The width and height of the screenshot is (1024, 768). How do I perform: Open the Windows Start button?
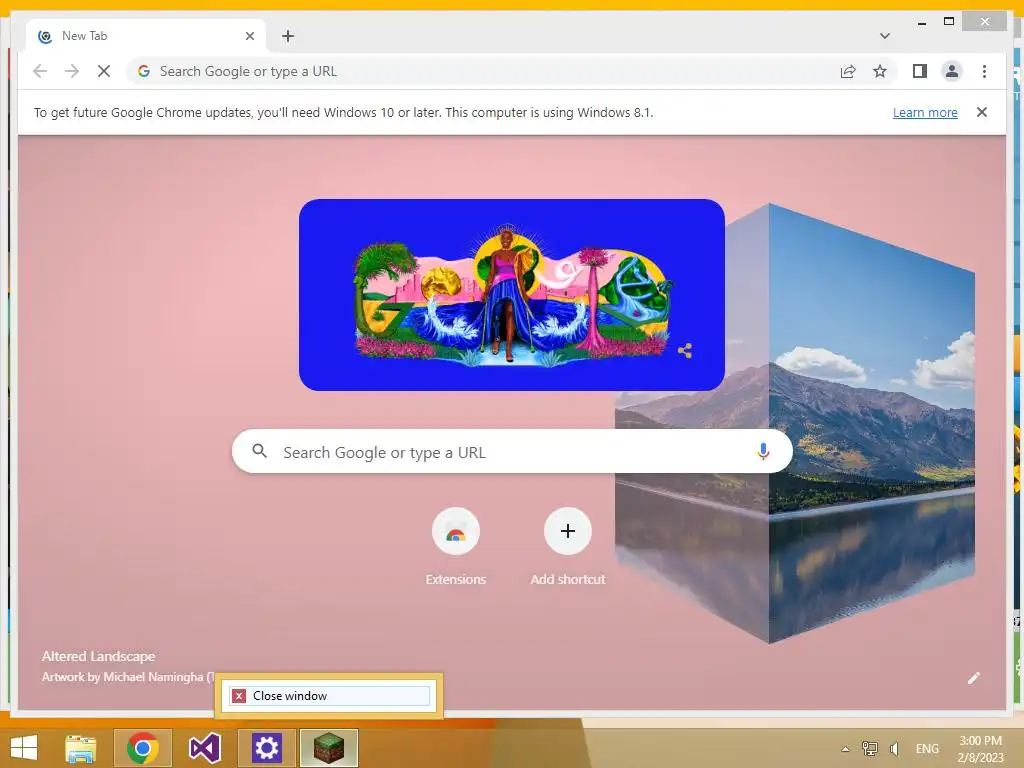pyautogui.click(x=24, y=748)
